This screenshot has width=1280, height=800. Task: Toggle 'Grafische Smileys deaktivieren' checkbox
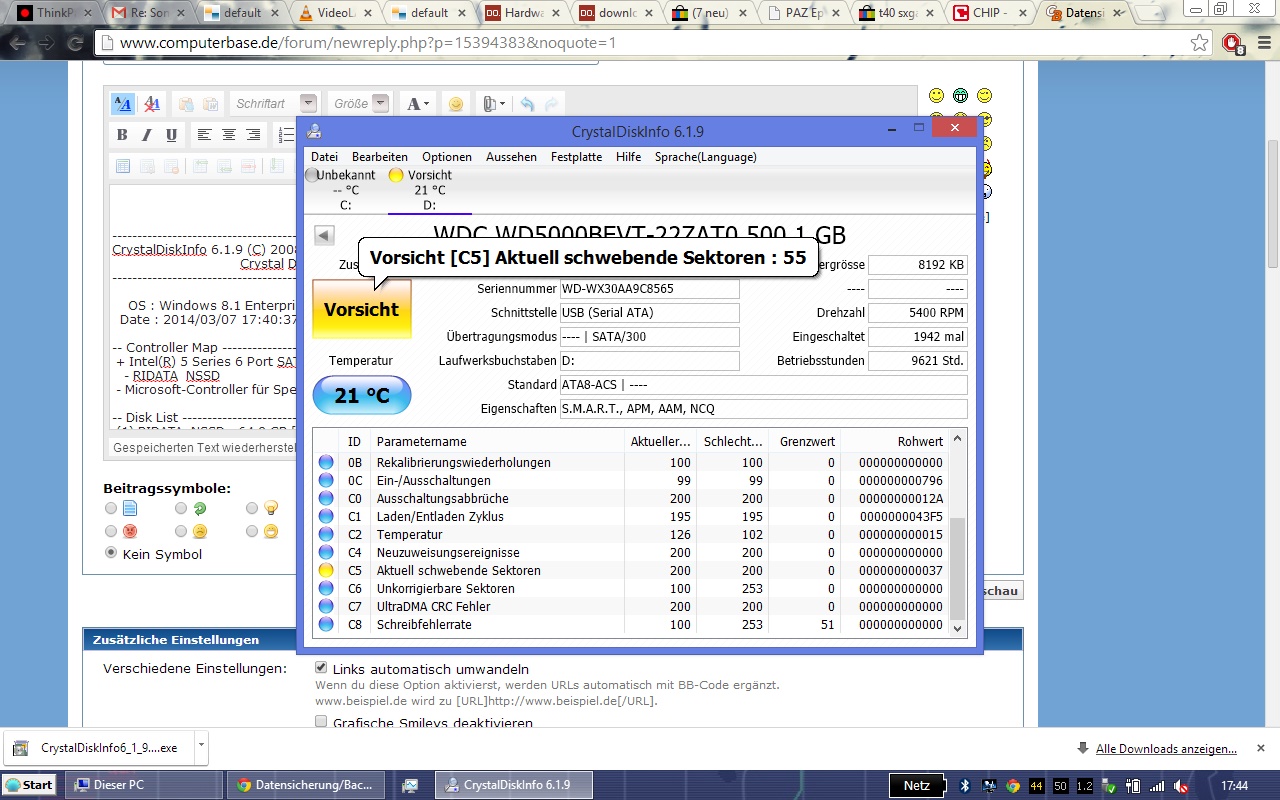click(x=321, y=721)
